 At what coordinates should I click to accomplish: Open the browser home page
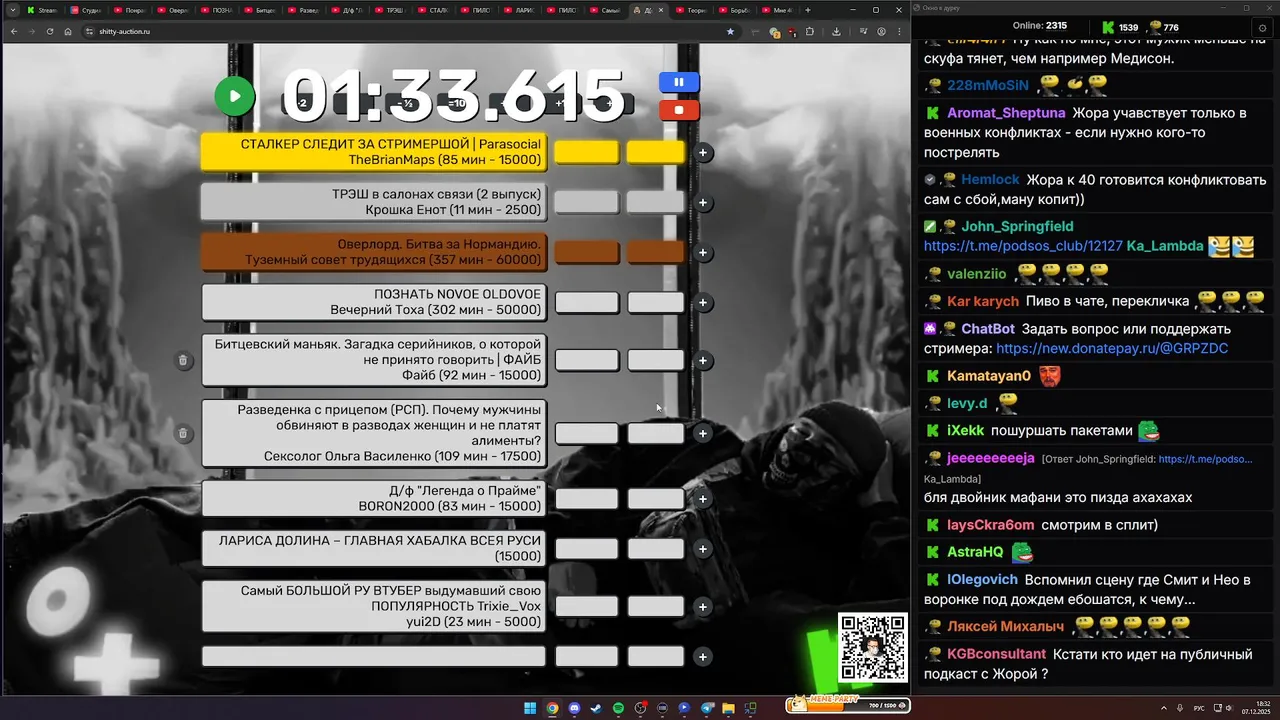(x=68, y=31)
